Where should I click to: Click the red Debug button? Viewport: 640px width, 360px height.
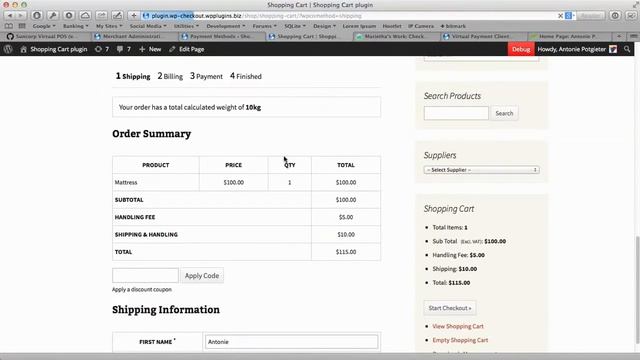(521, 49)
